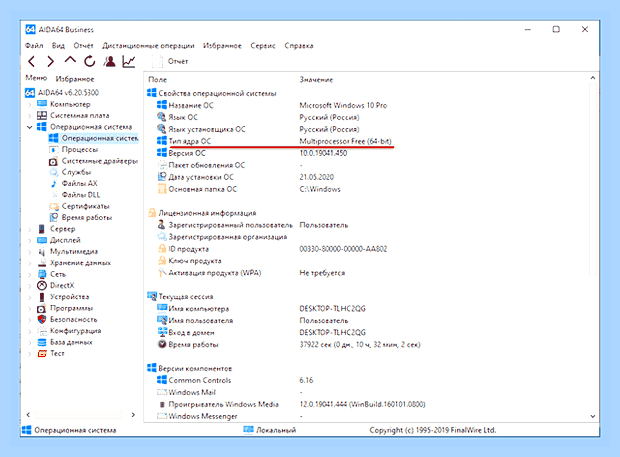
Task: Click the Back navigation arrow
Action: tap(32, 61)
